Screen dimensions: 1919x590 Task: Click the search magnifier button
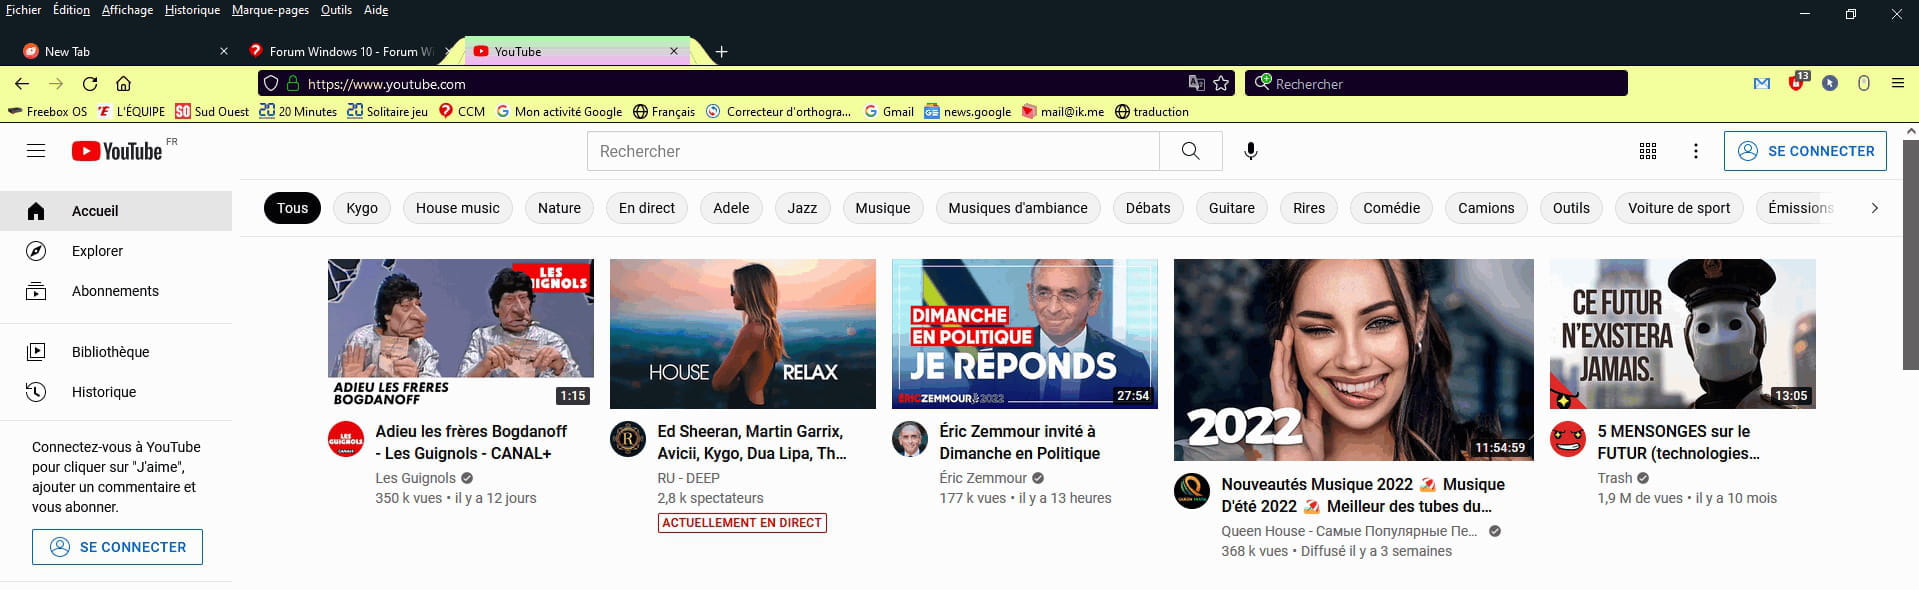[x=1190, y=151]
